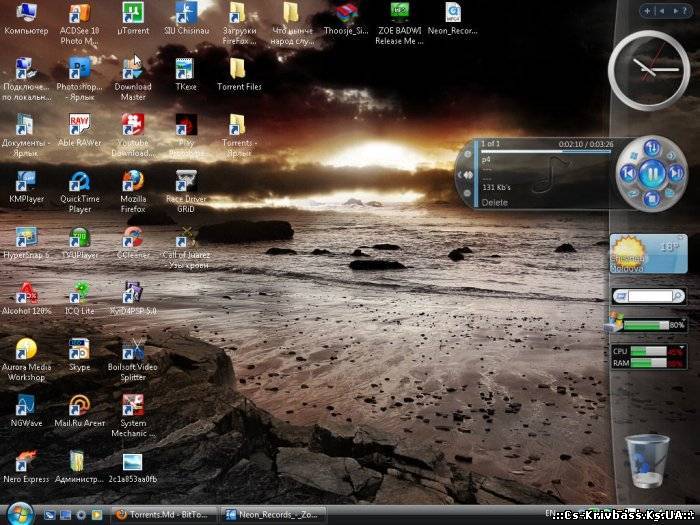The width and height of the screenshot is (700, 525).
Task: Open the weather gadget showing 18°
Action: coord(649,254)
